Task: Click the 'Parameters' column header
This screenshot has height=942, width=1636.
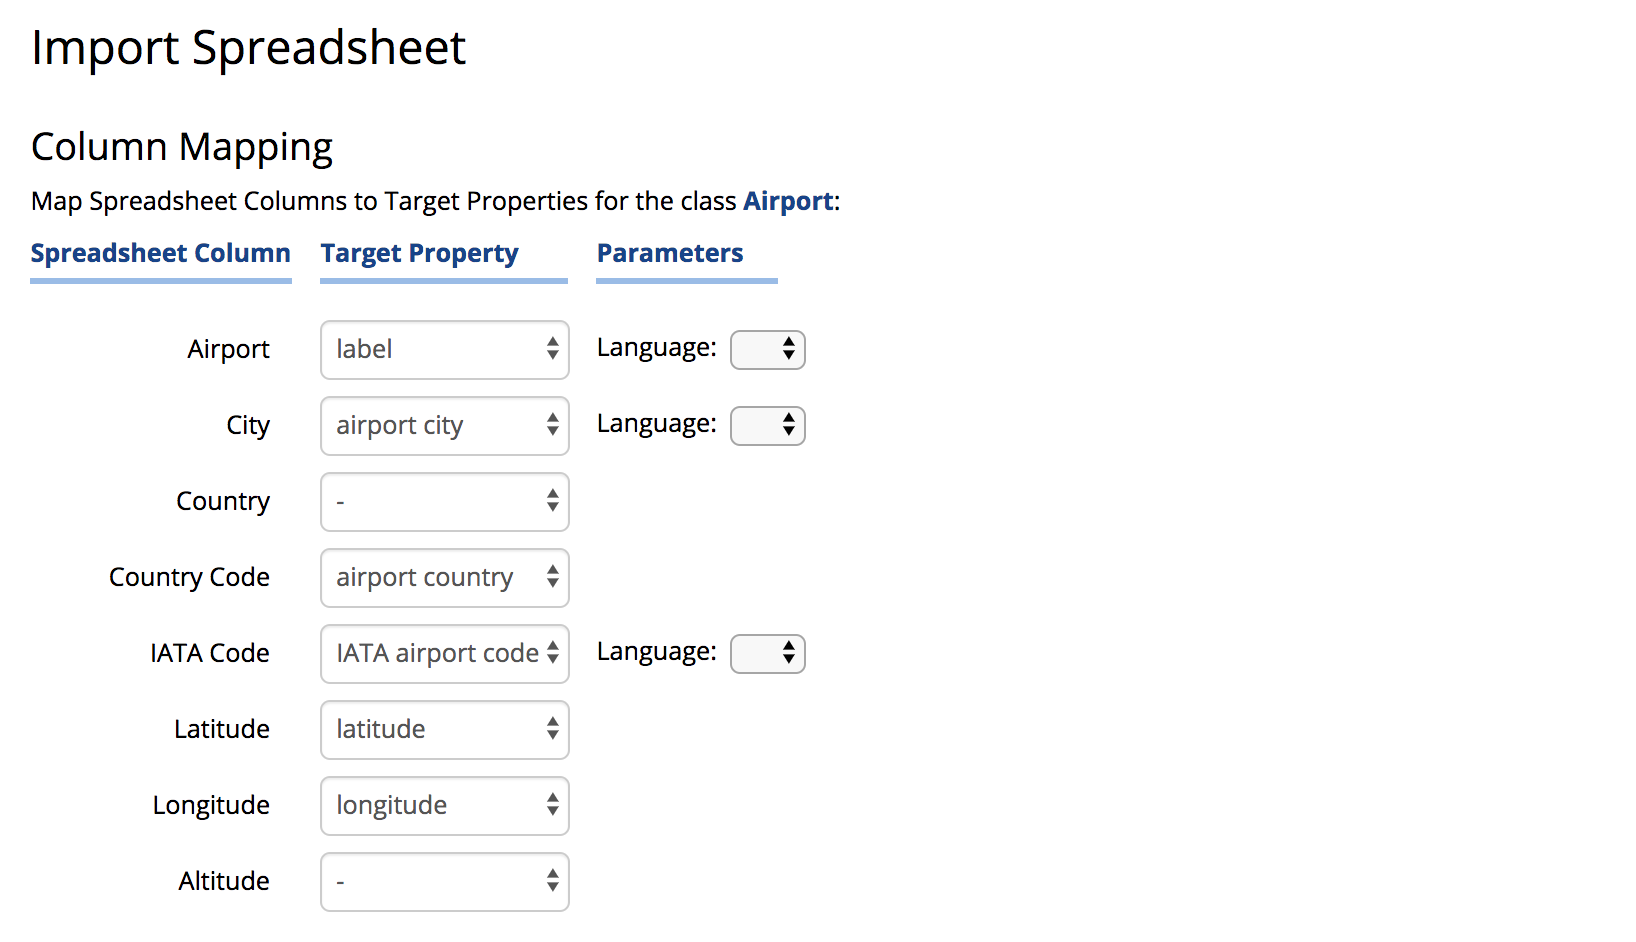Action: click(x=670, y=253)
